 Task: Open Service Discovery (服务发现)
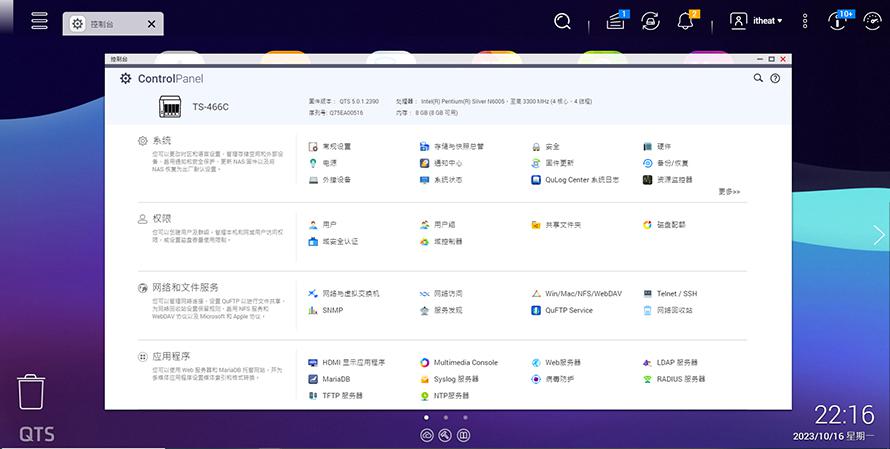tap(441, 310)
